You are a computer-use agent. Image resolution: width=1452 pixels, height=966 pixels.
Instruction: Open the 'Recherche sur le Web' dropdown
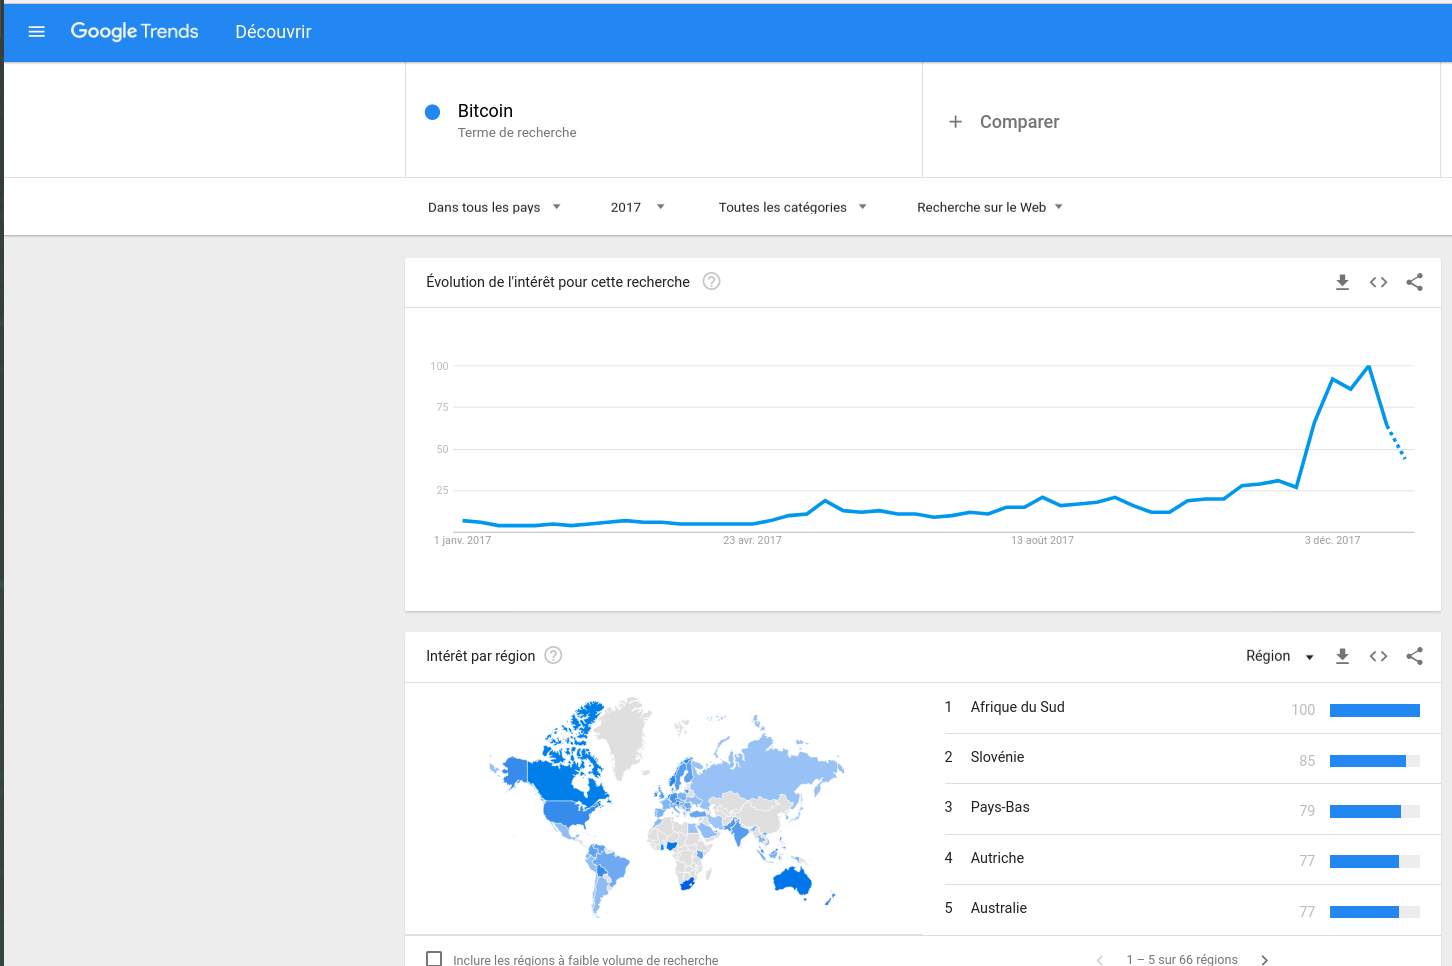(x=990, y=207)
